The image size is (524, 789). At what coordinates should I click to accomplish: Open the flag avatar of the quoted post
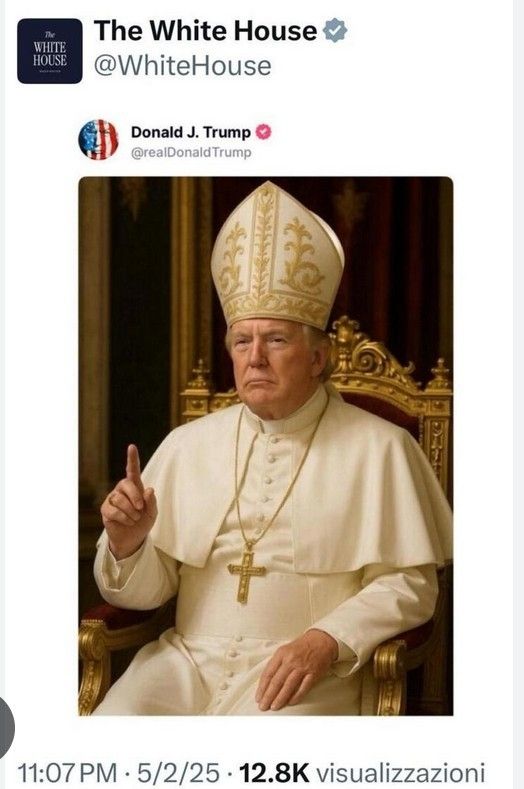pyautogui.click(x=98, y=139)
